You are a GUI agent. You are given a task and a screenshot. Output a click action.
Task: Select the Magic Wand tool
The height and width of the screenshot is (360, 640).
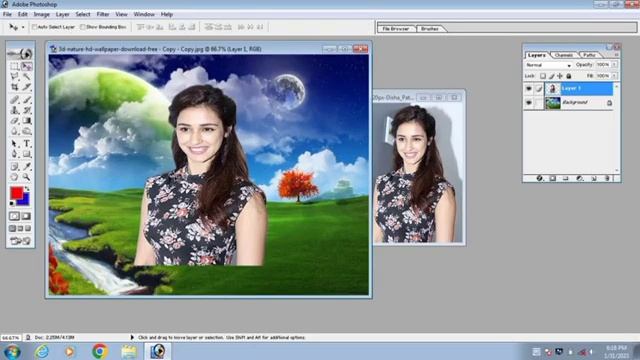point(27,76)
